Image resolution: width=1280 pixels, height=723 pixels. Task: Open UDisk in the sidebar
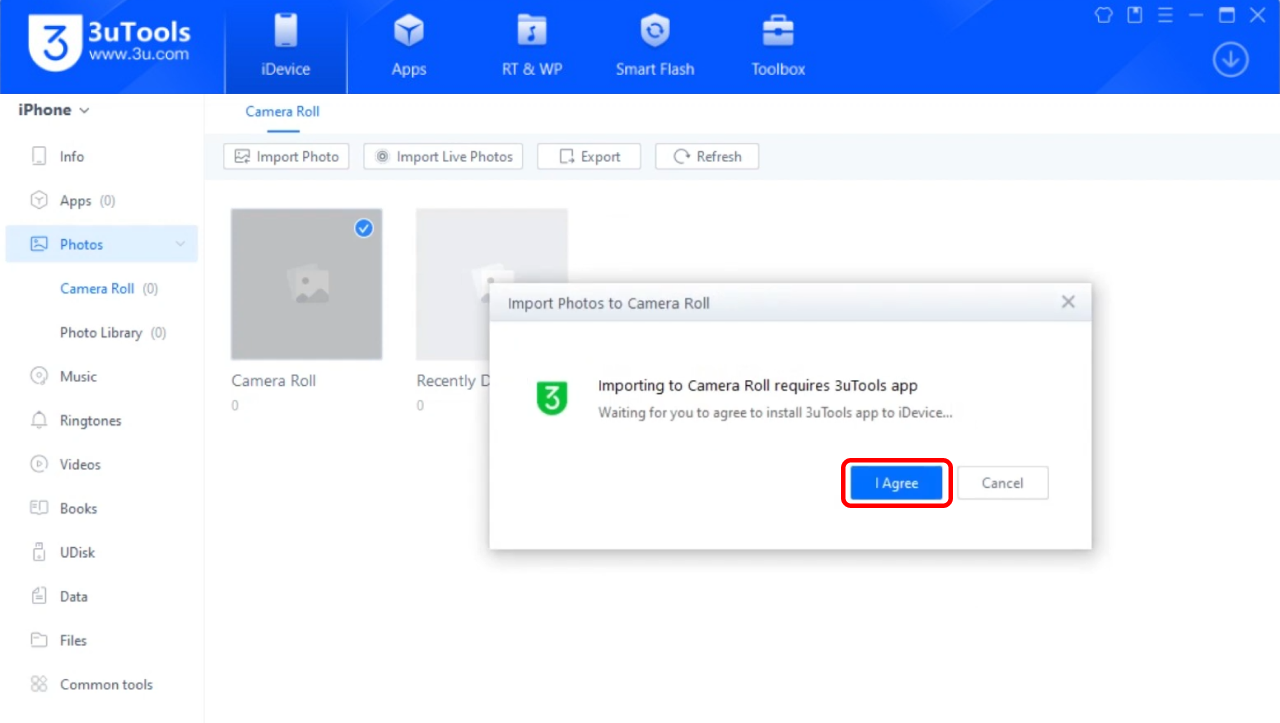[x=77, y=553]
